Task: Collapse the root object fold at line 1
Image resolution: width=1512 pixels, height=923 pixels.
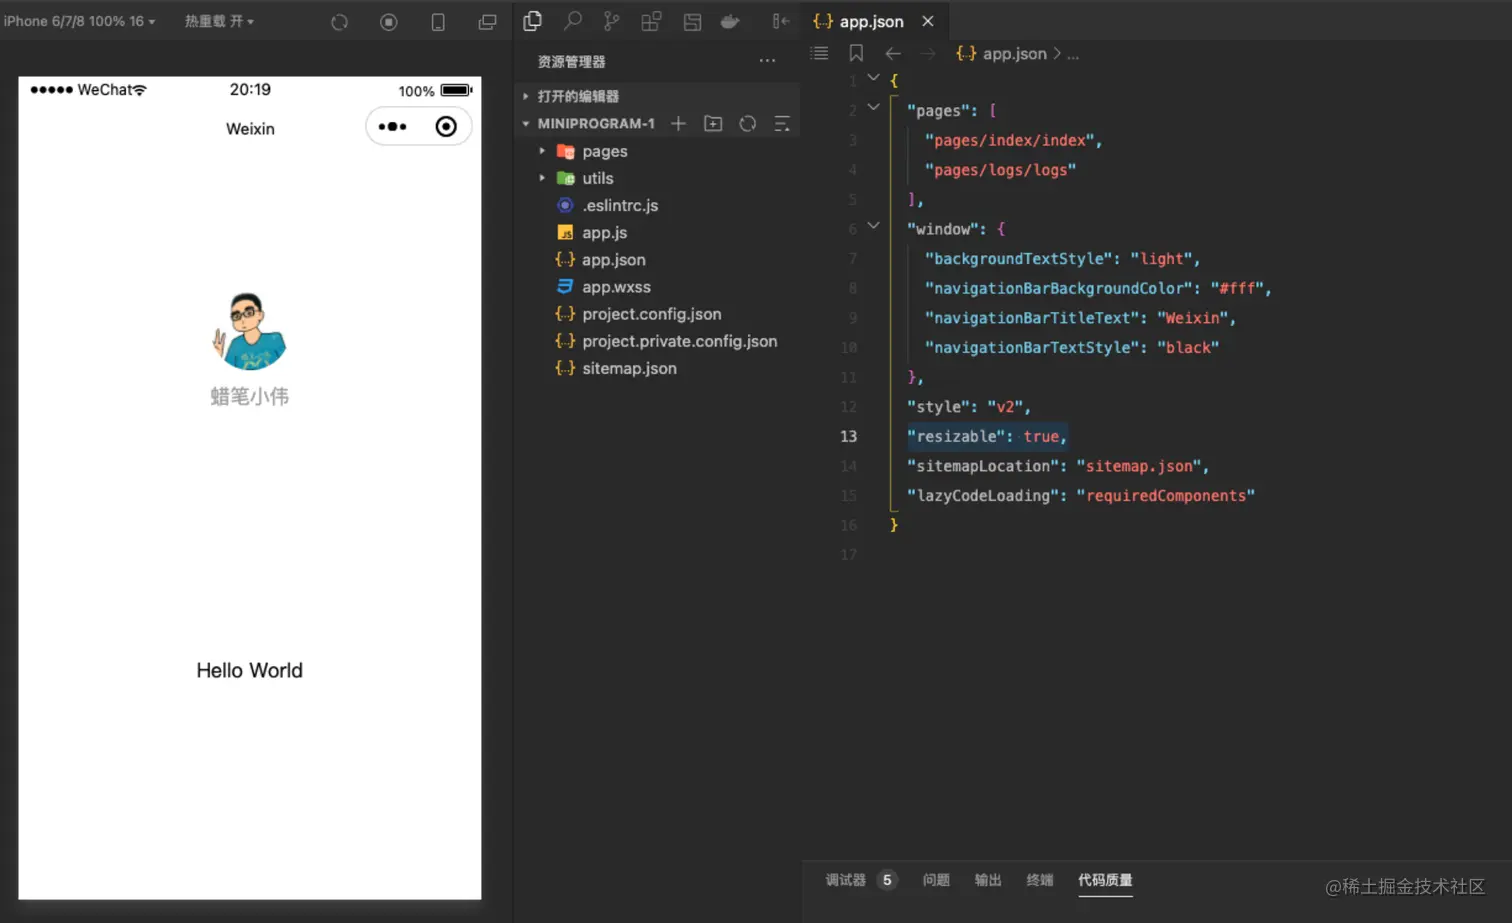Action: pyautogui.click(x=873, y=78)
